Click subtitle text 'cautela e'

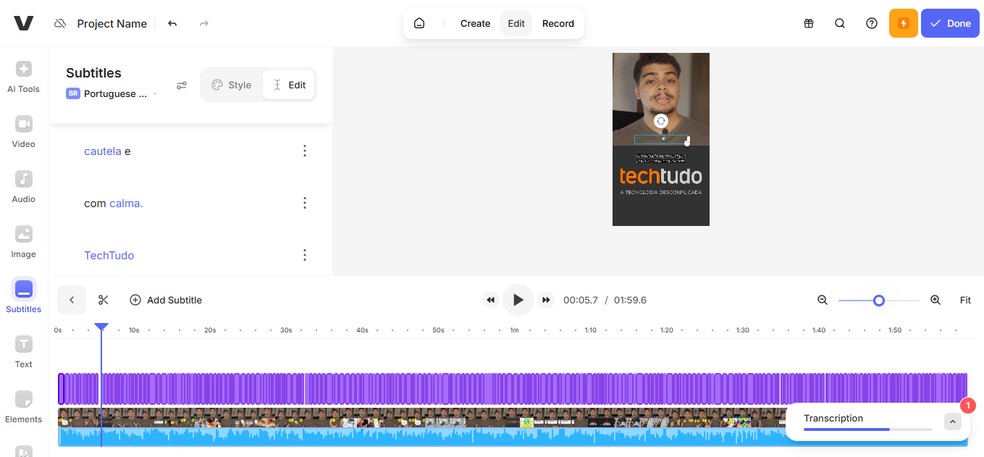pyautogui.click(x=107, y=151)
